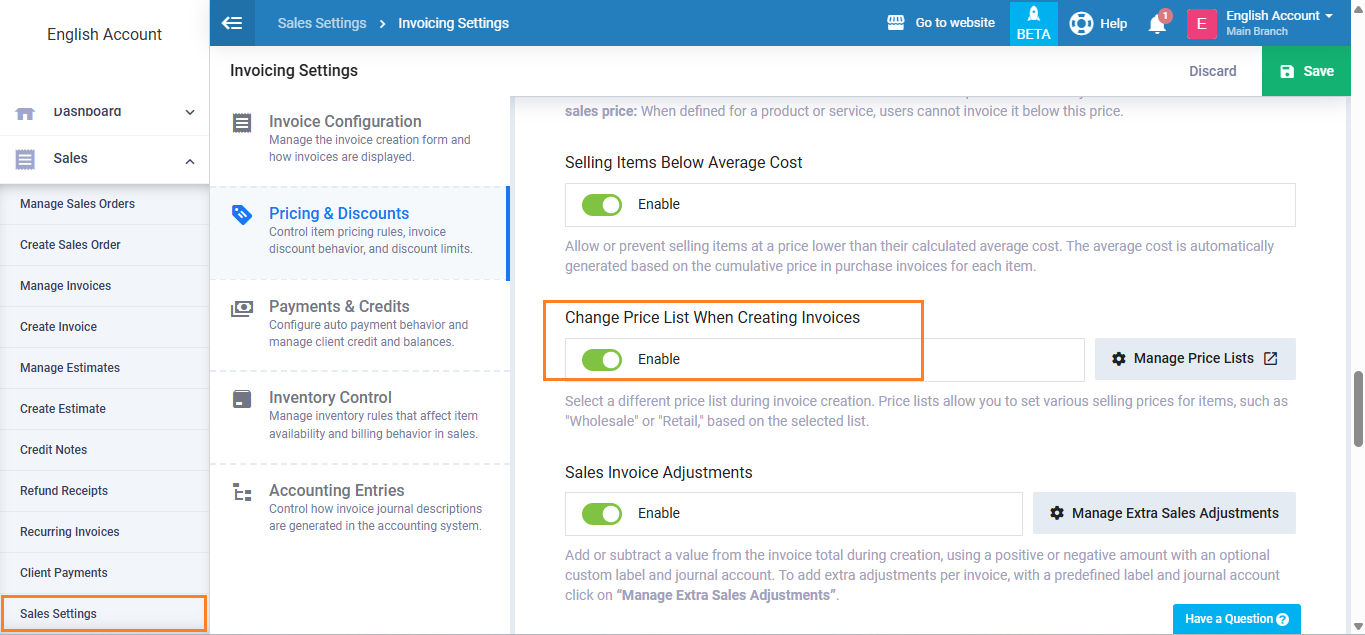Expand the Dashboard menu chevron

[190, 112]
